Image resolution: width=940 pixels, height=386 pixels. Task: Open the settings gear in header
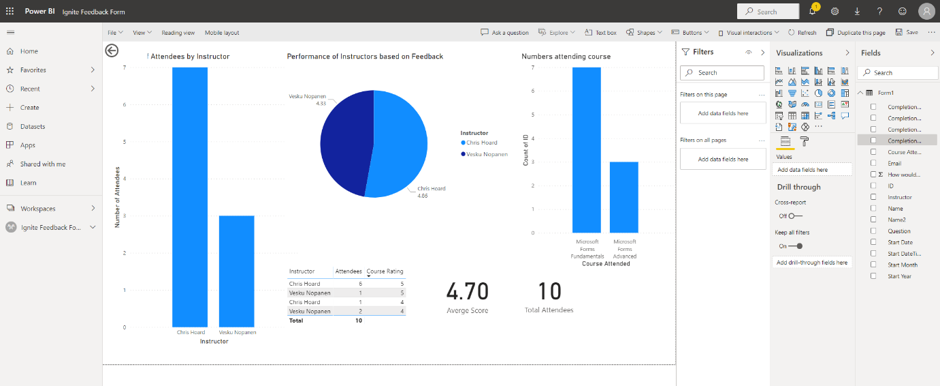coord(834,11)
